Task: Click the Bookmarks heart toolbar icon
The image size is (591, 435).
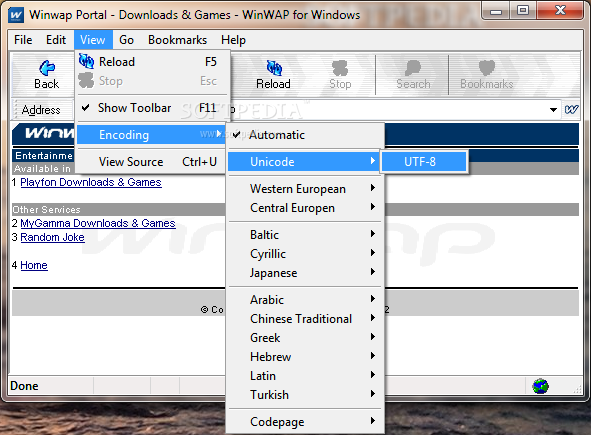Action: [487, 68]
